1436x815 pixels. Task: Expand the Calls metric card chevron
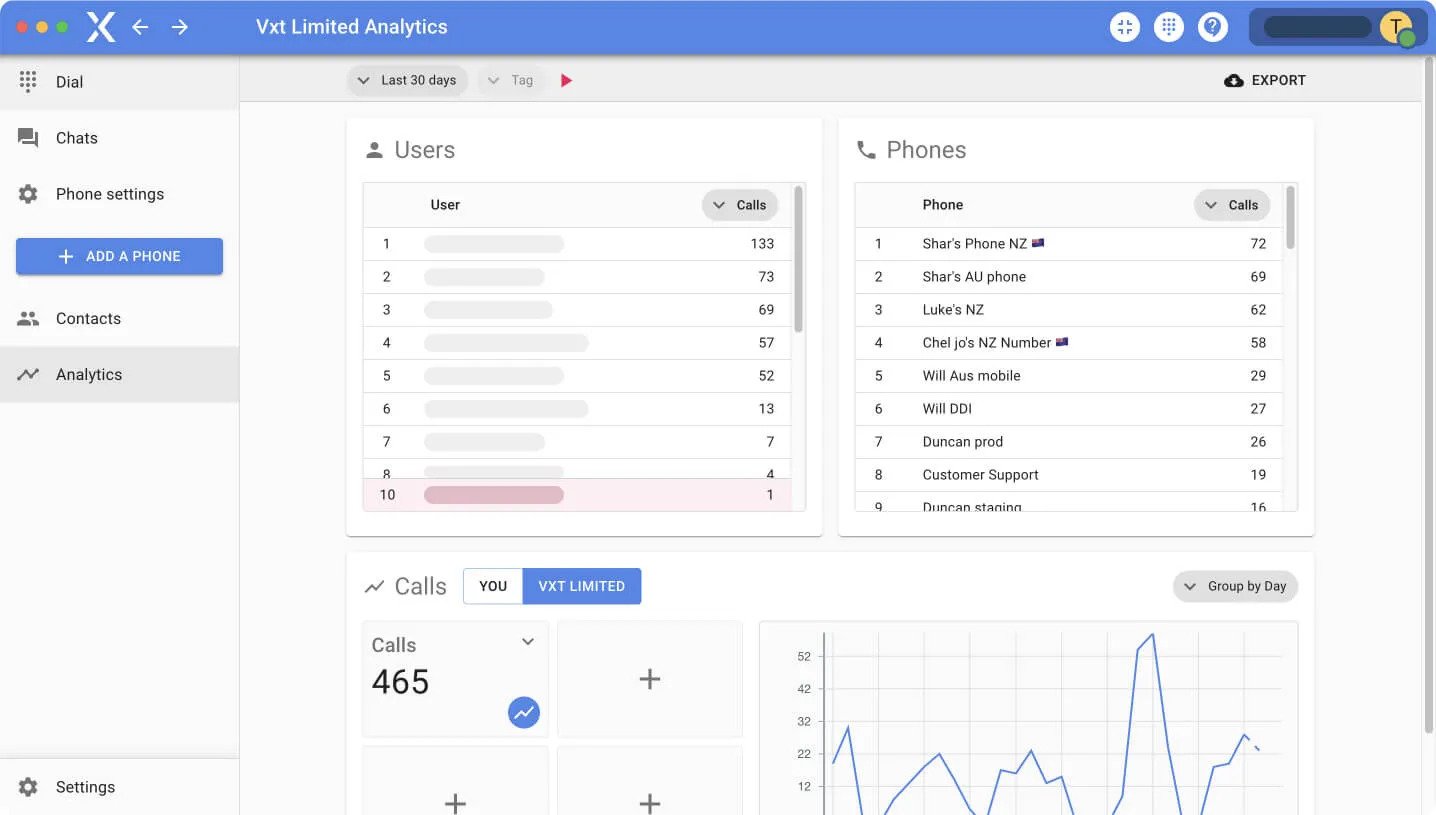(528, 642)
